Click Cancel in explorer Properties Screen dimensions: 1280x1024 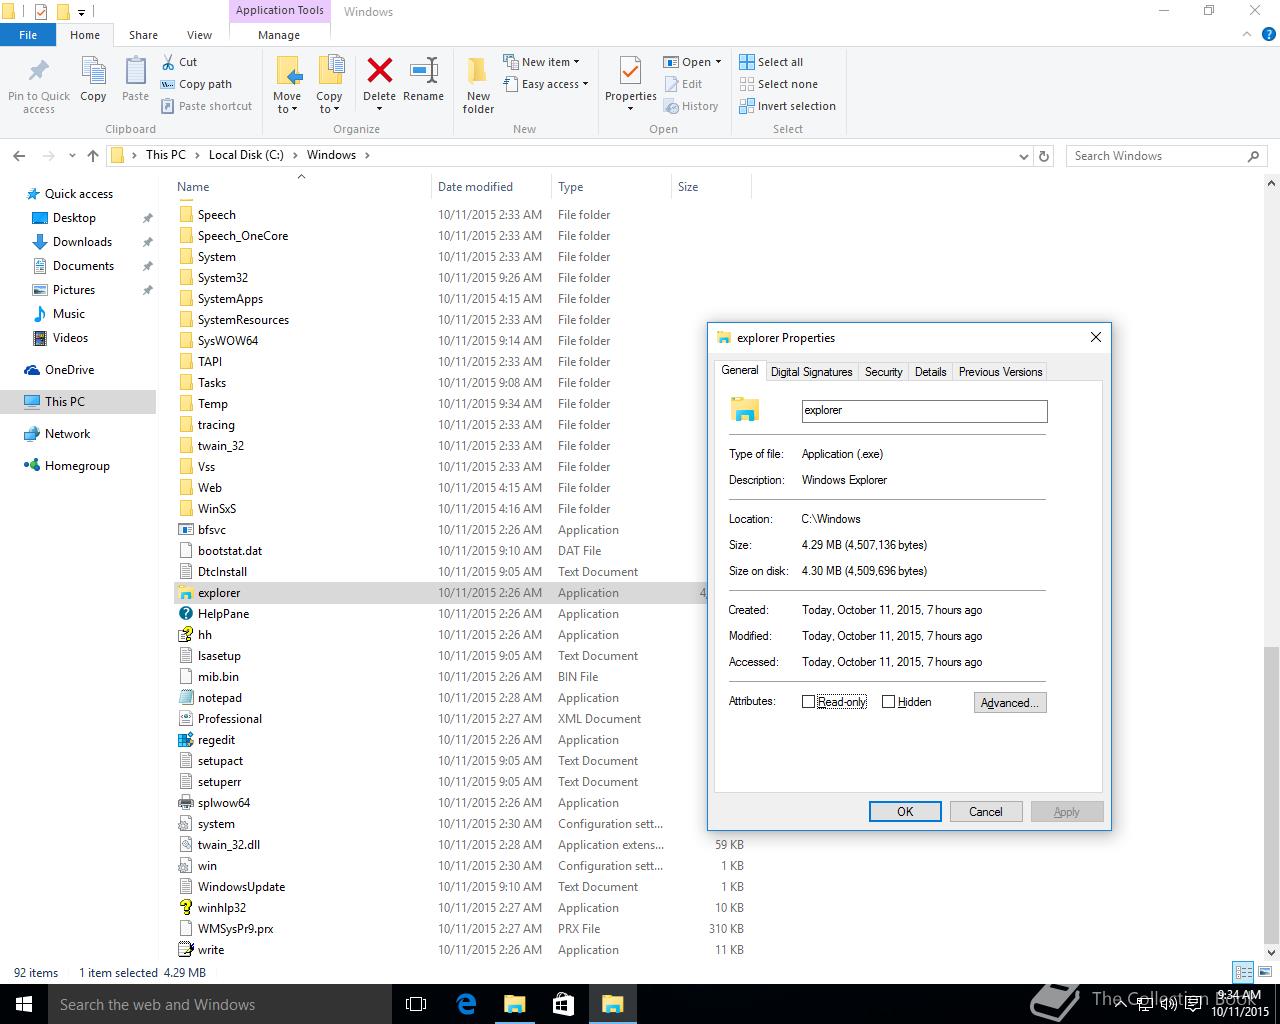pos(985,812)
